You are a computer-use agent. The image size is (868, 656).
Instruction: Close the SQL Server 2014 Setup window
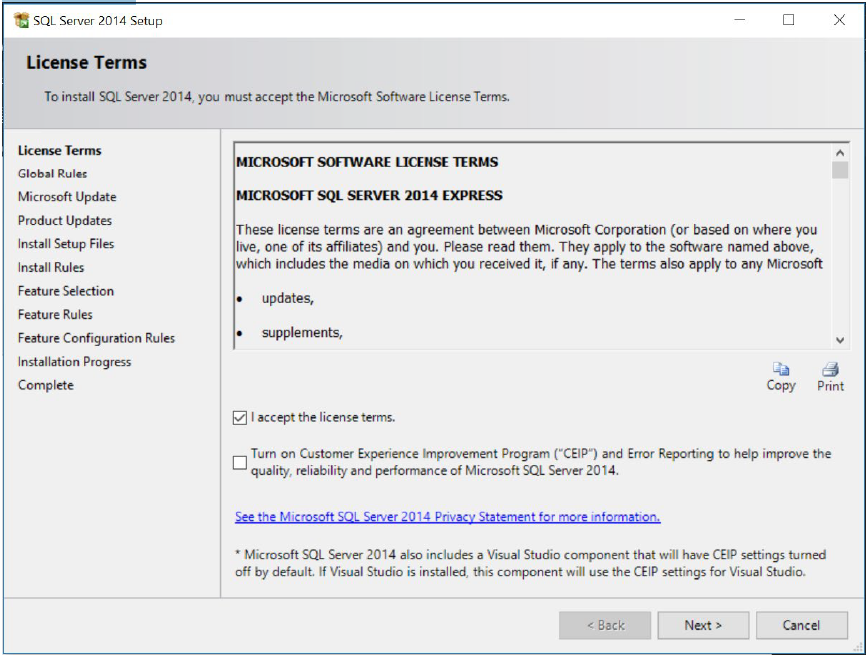tap(839, 20)
